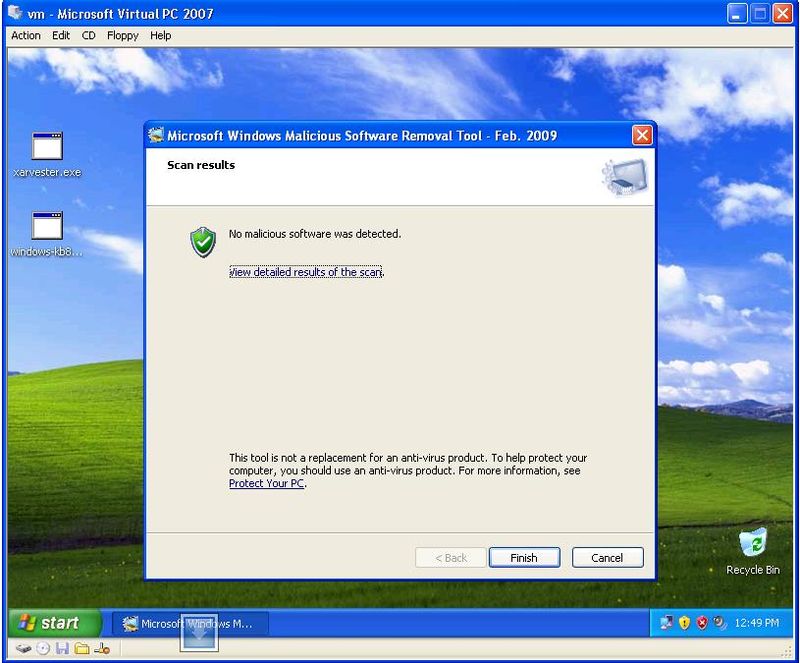Click the yellow shield updates tray icon

685,623
